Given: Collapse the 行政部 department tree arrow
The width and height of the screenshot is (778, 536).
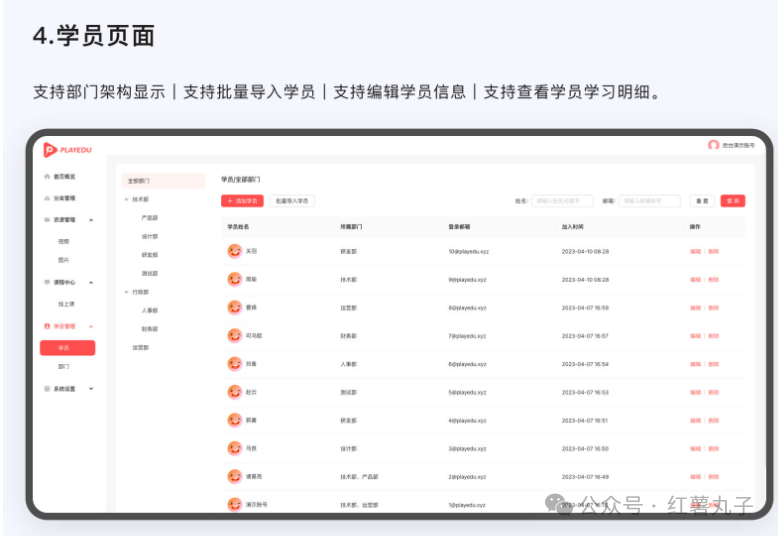Looking at the screenshot, I should 126,292.
